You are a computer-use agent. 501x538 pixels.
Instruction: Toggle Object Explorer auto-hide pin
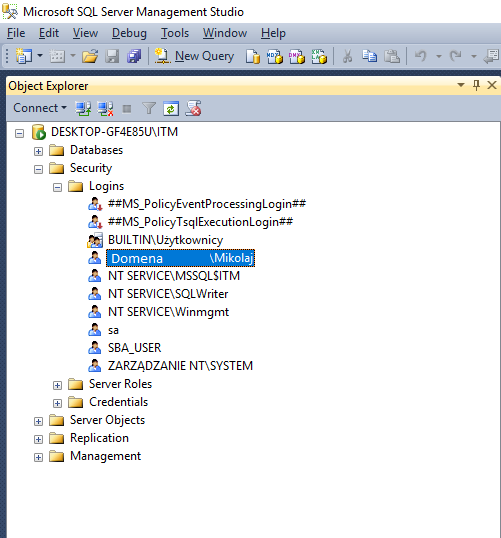pyautogui.click(x=476, y=85)
